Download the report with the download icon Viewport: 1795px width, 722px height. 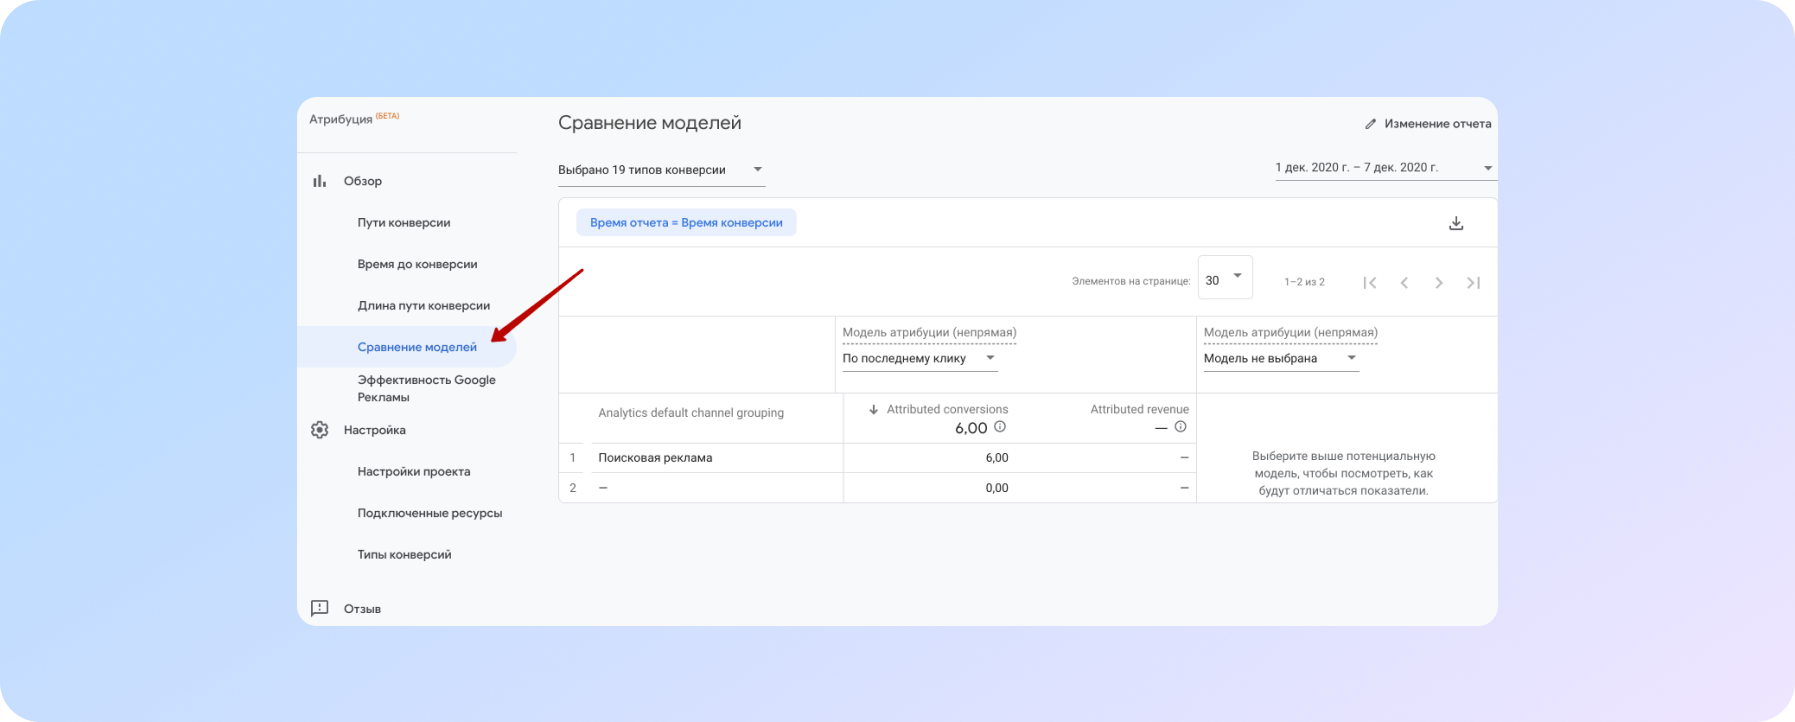[1456, 223]
